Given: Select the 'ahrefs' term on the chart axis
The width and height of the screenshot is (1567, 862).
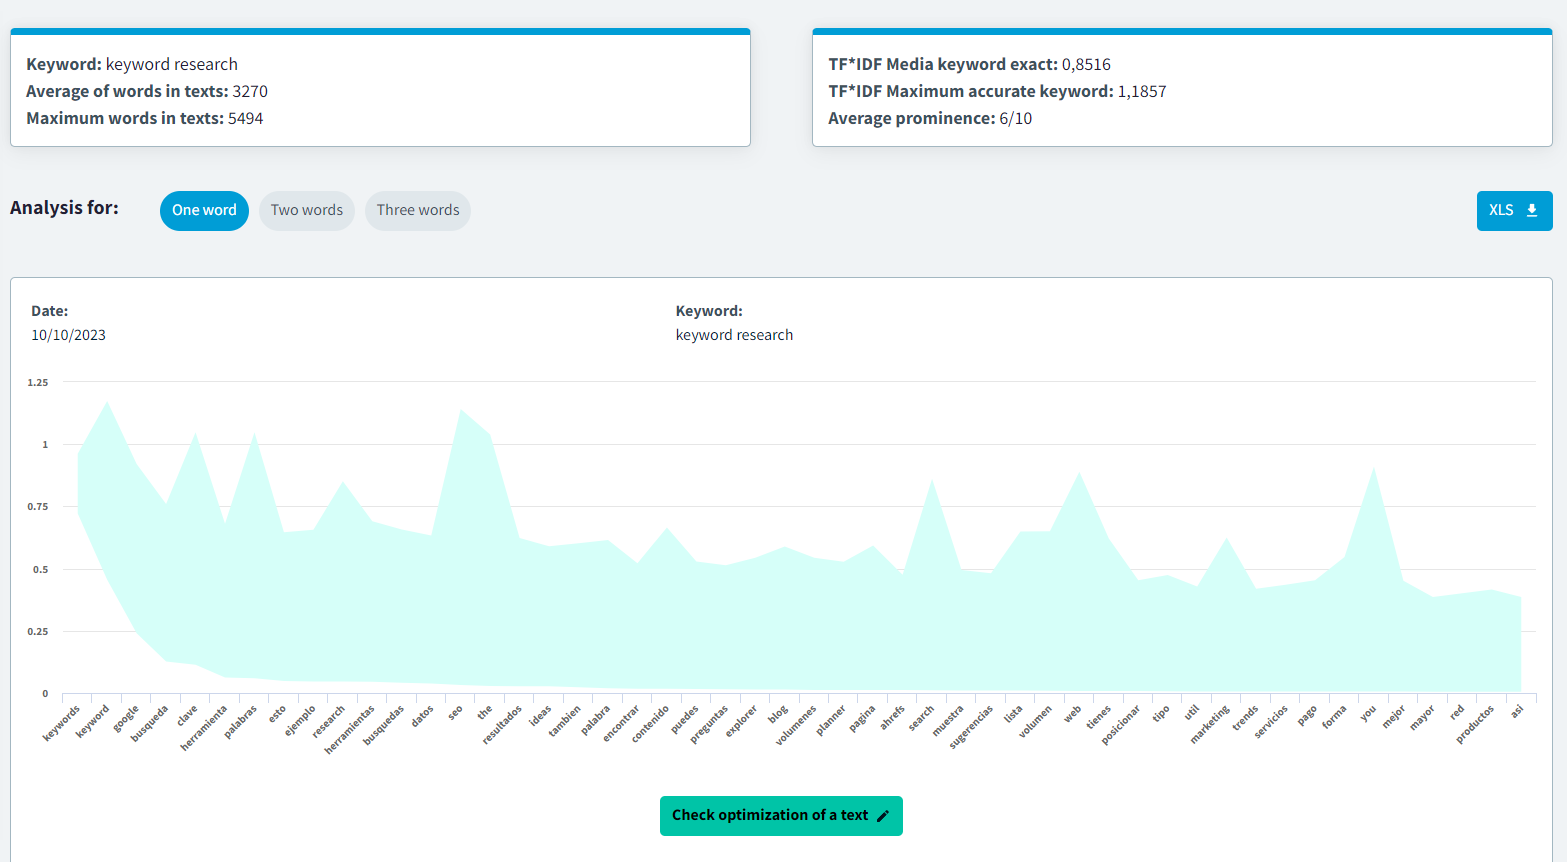Looking at the screenshot, I should tap(892, 718).
